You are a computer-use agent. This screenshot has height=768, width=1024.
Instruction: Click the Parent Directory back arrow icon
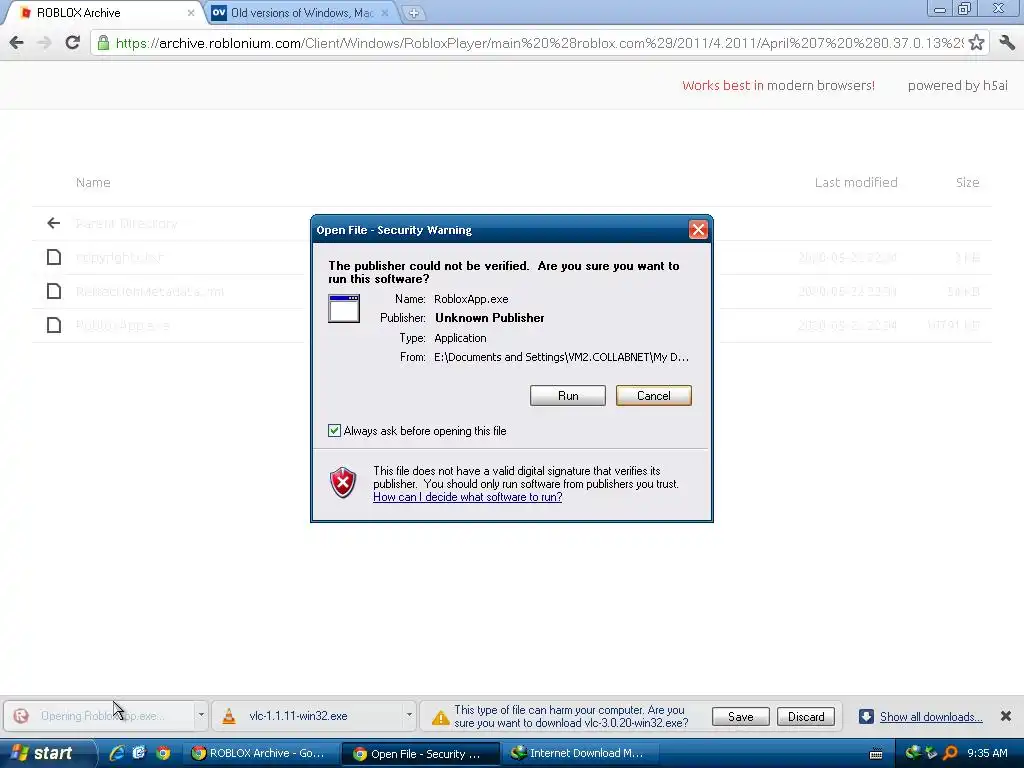point(54,223)
